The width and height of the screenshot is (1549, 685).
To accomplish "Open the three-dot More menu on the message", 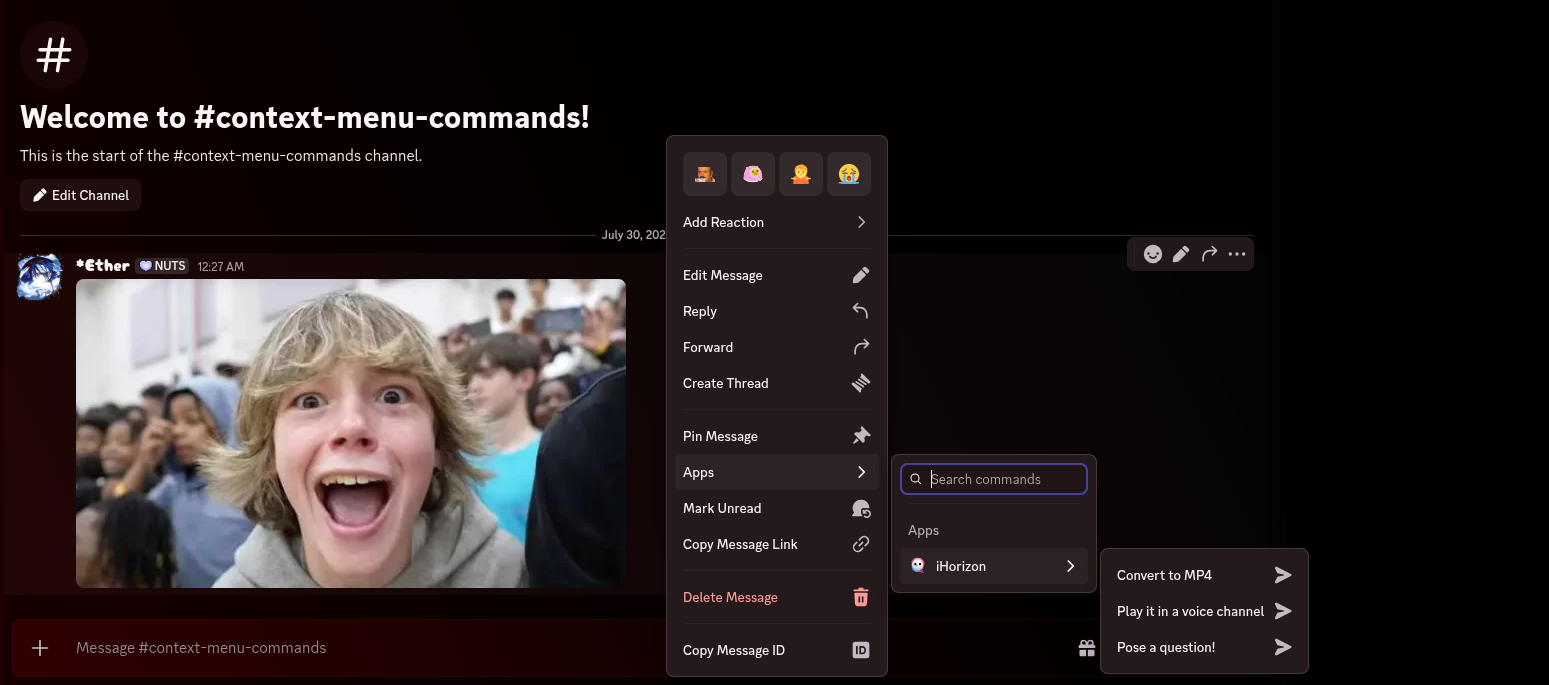I will coord(1237,254).
